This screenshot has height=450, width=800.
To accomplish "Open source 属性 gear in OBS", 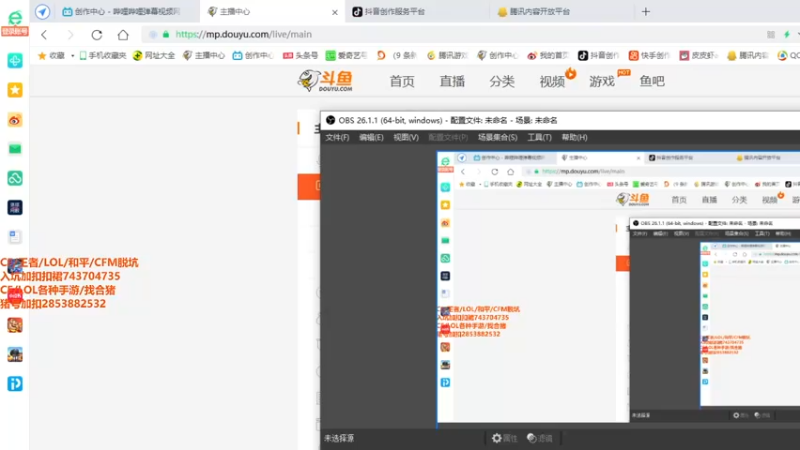I will tap(504, 438).
